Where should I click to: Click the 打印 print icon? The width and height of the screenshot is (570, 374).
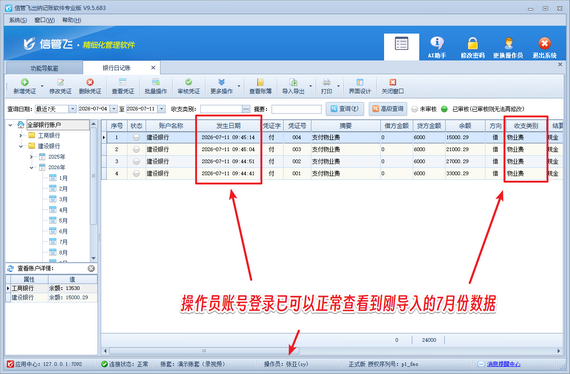[x=326, y=83]
